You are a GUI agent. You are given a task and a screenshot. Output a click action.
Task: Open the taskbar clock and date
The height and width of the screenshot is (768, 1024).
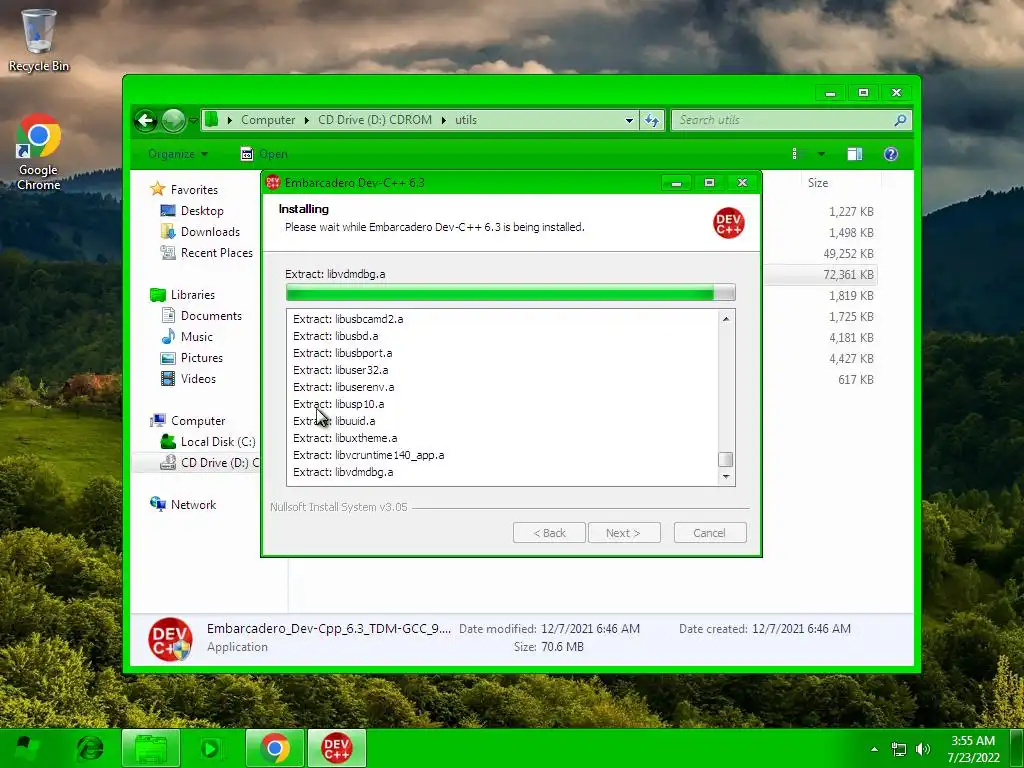tap(973, 749)
